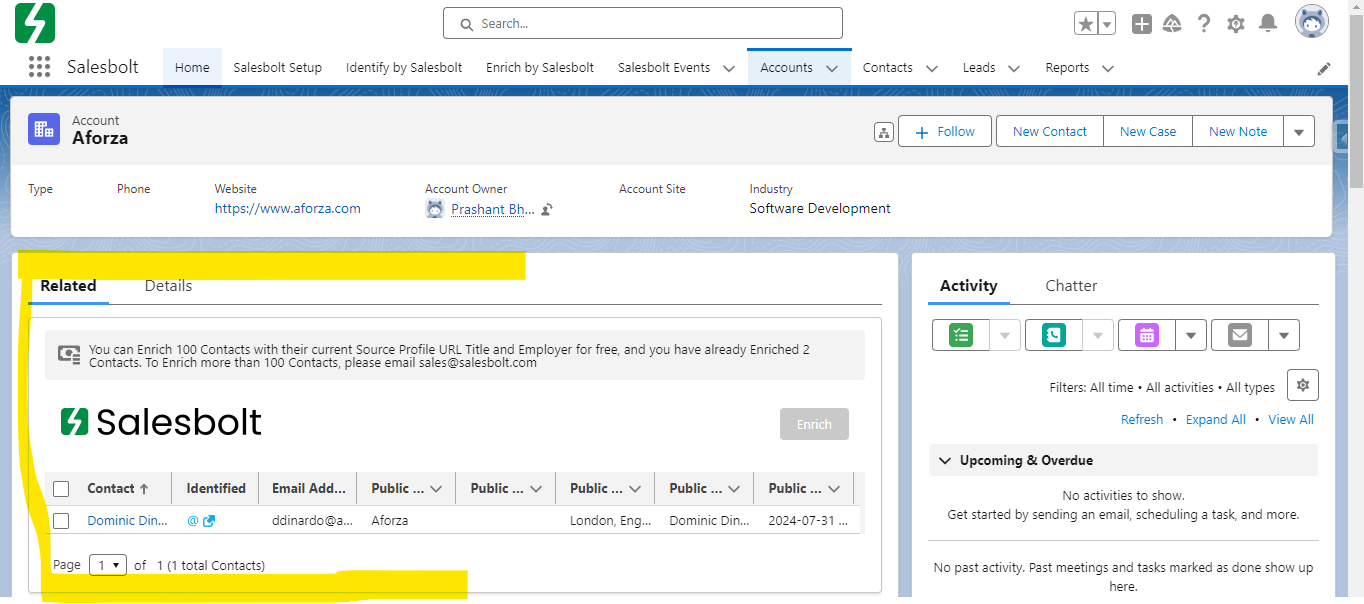Open the Salesbolt Setup tab
The width and height of the screenshot is (1364, 604).
278,68
